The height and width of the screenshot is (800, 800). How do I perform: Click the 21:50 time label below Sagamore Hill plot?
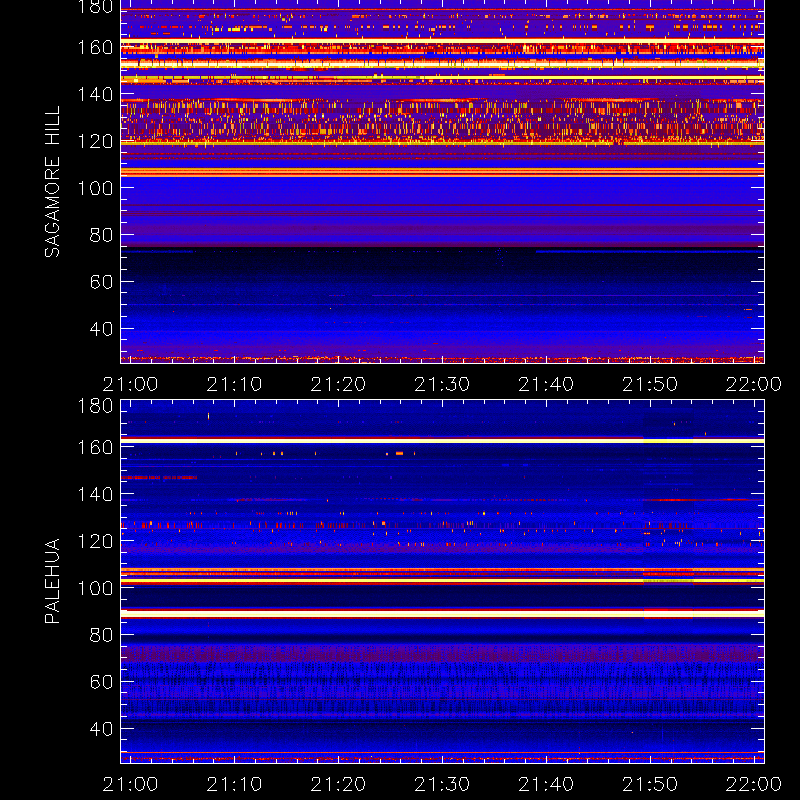click(x=650, y=384)
